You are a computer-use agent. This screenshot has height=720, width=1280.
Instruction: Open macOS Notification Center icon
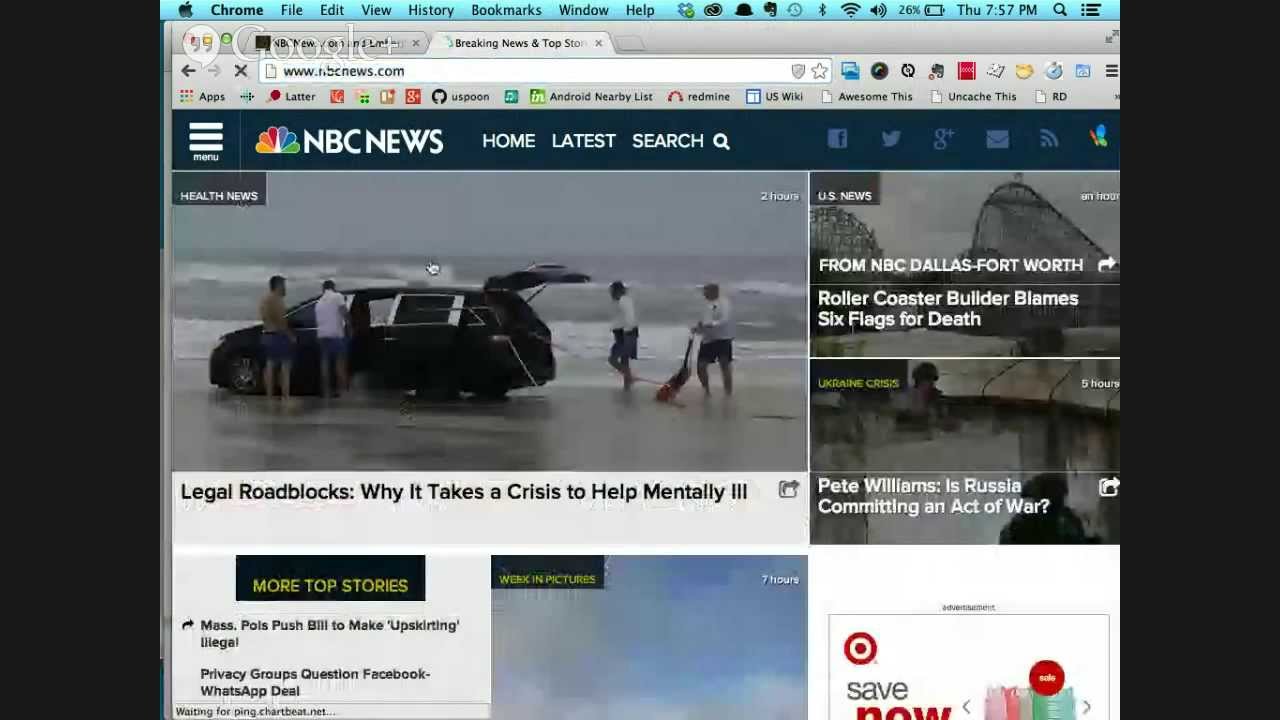[x=1091, y=10]
